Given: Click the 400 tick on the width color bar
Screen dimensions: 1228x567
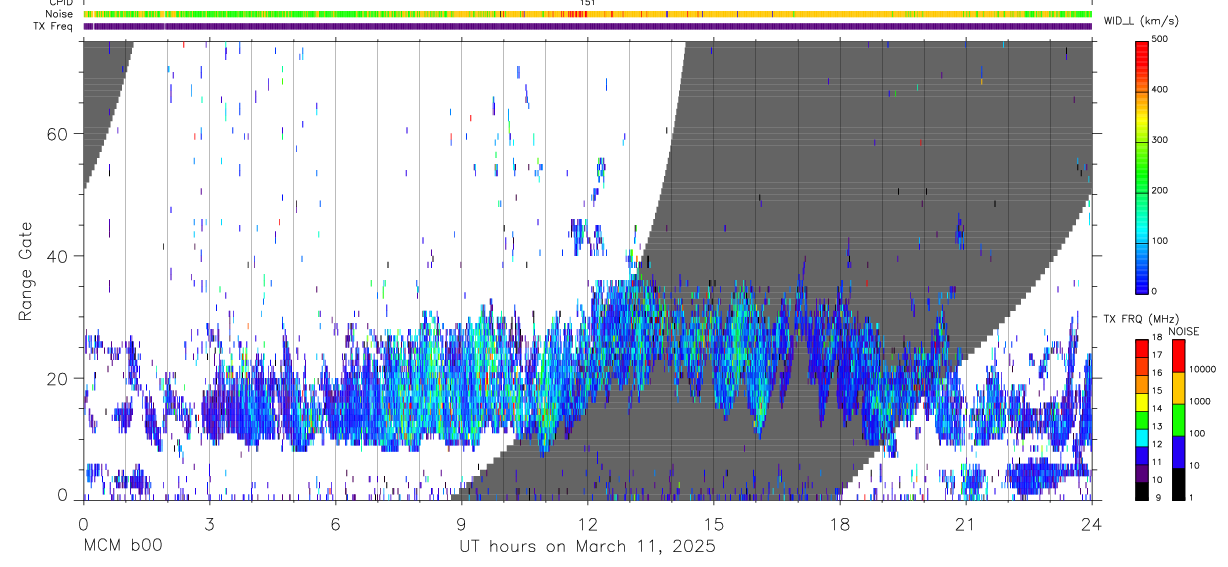Looking at the screenshot, I should click(1162, 89).
